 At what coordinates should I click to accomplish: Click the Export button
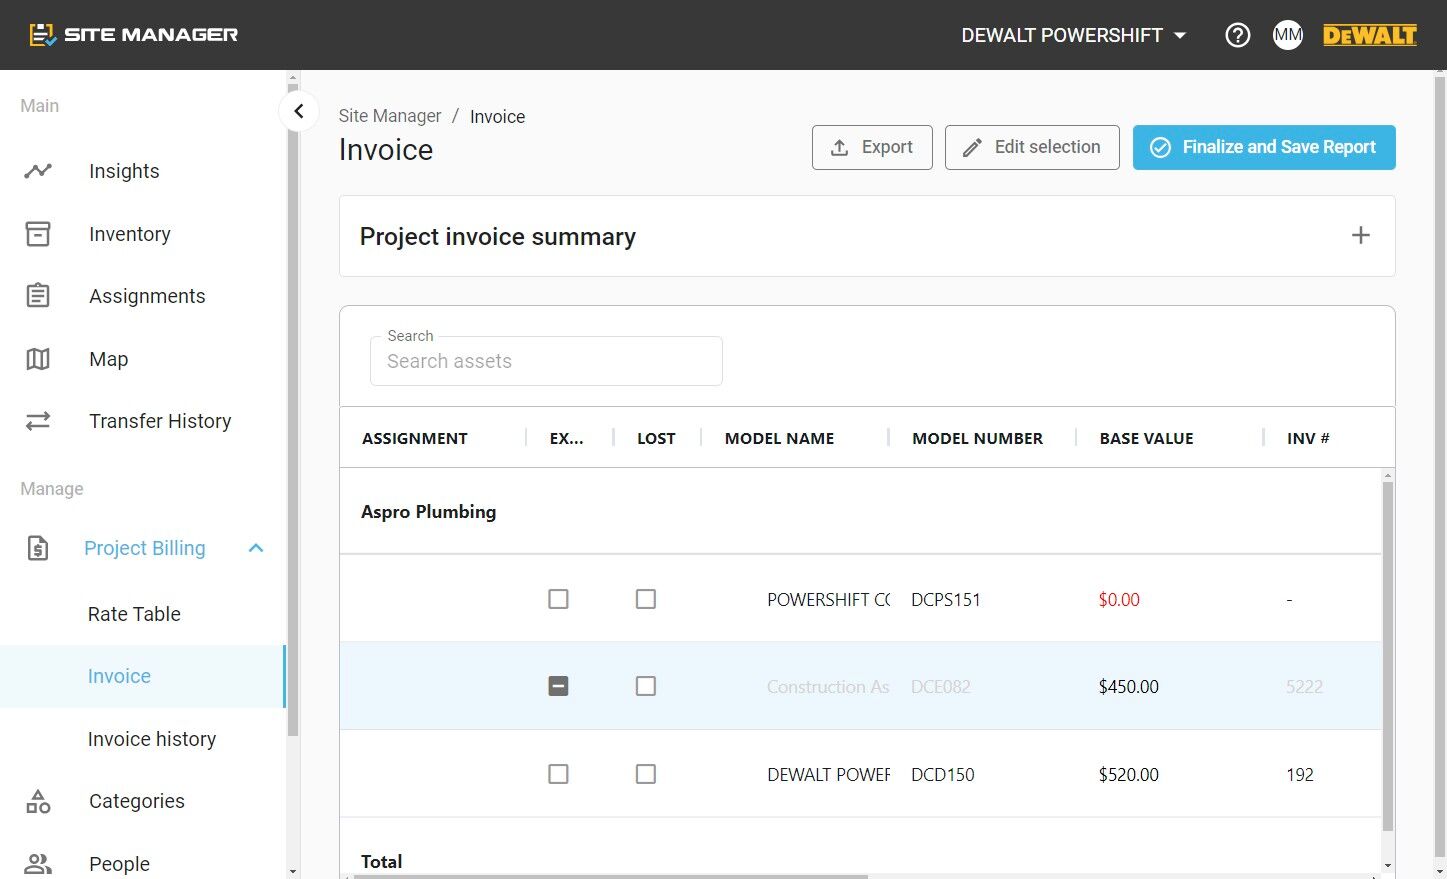click(872, 147)
